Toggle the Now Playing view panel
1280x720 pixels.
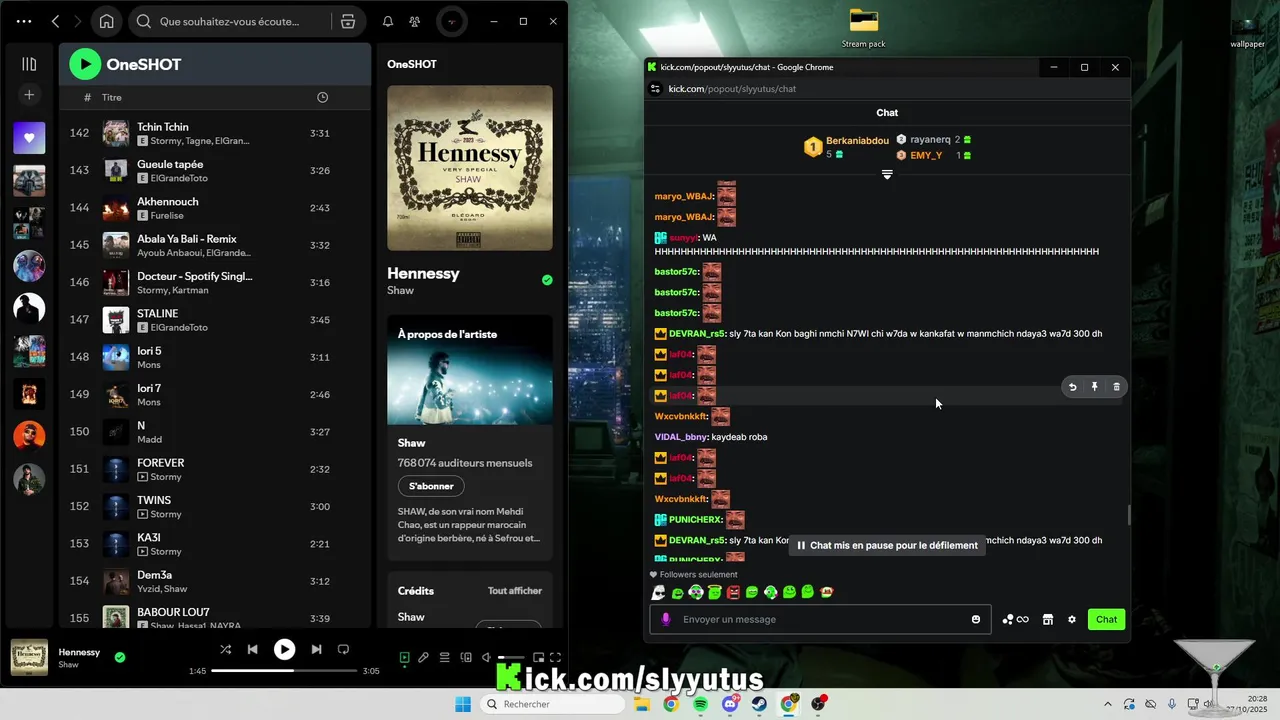(x=404, y=657)
